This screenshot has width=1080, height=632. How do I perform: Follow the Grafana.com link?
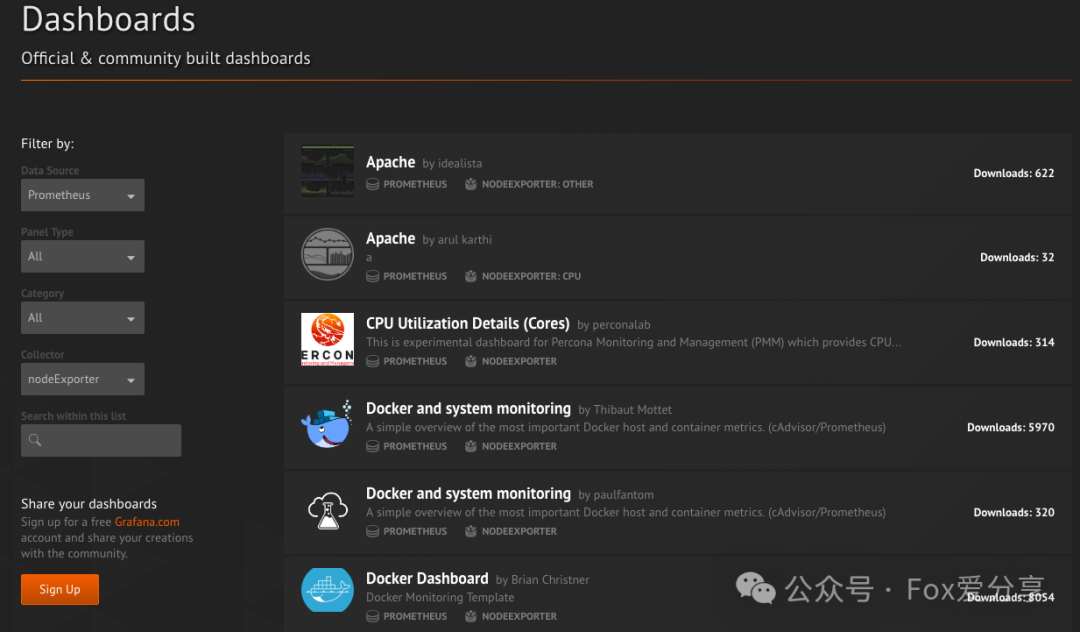pyautogui.click(x=147, y=522)
